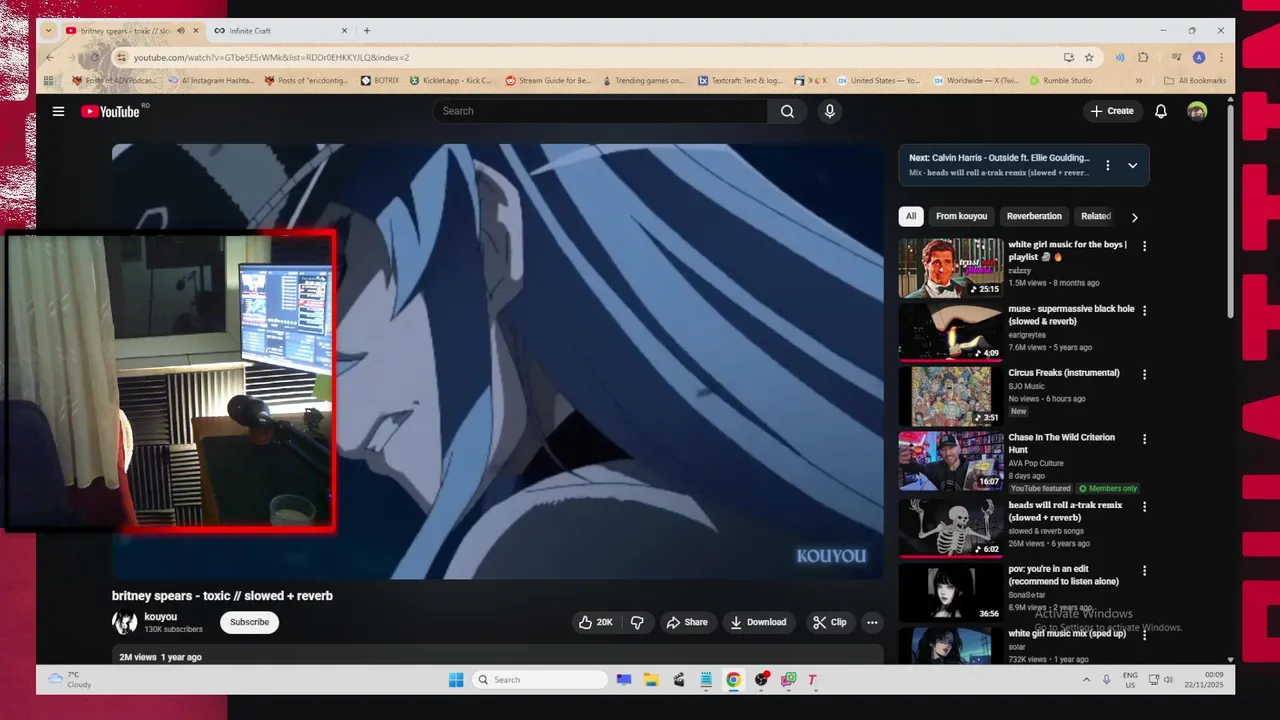The image size is (1280, 720).
Task: Open 'Stream Guide for Be...' bookmark
Action: coord(548,80)
